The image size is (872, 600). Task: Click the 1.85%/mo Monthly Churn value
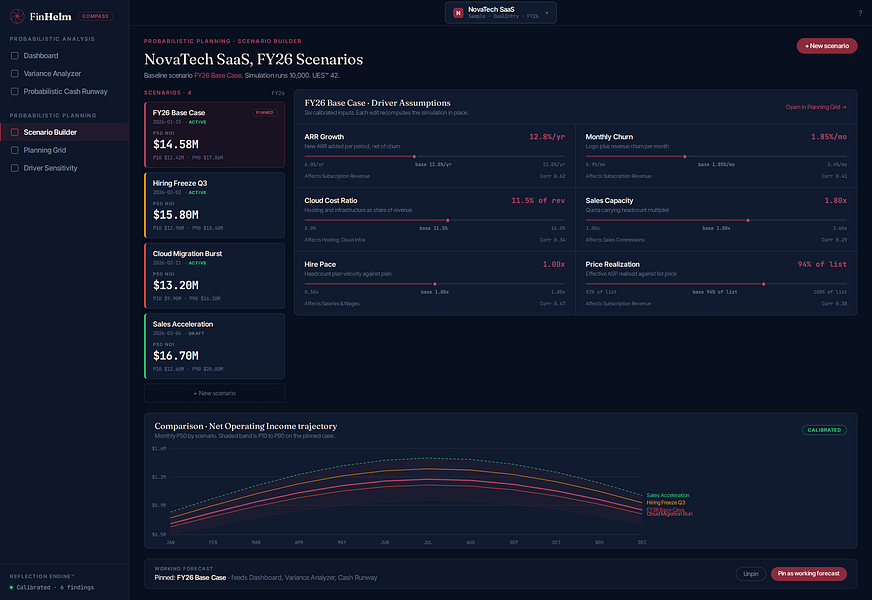pos(829,137)
